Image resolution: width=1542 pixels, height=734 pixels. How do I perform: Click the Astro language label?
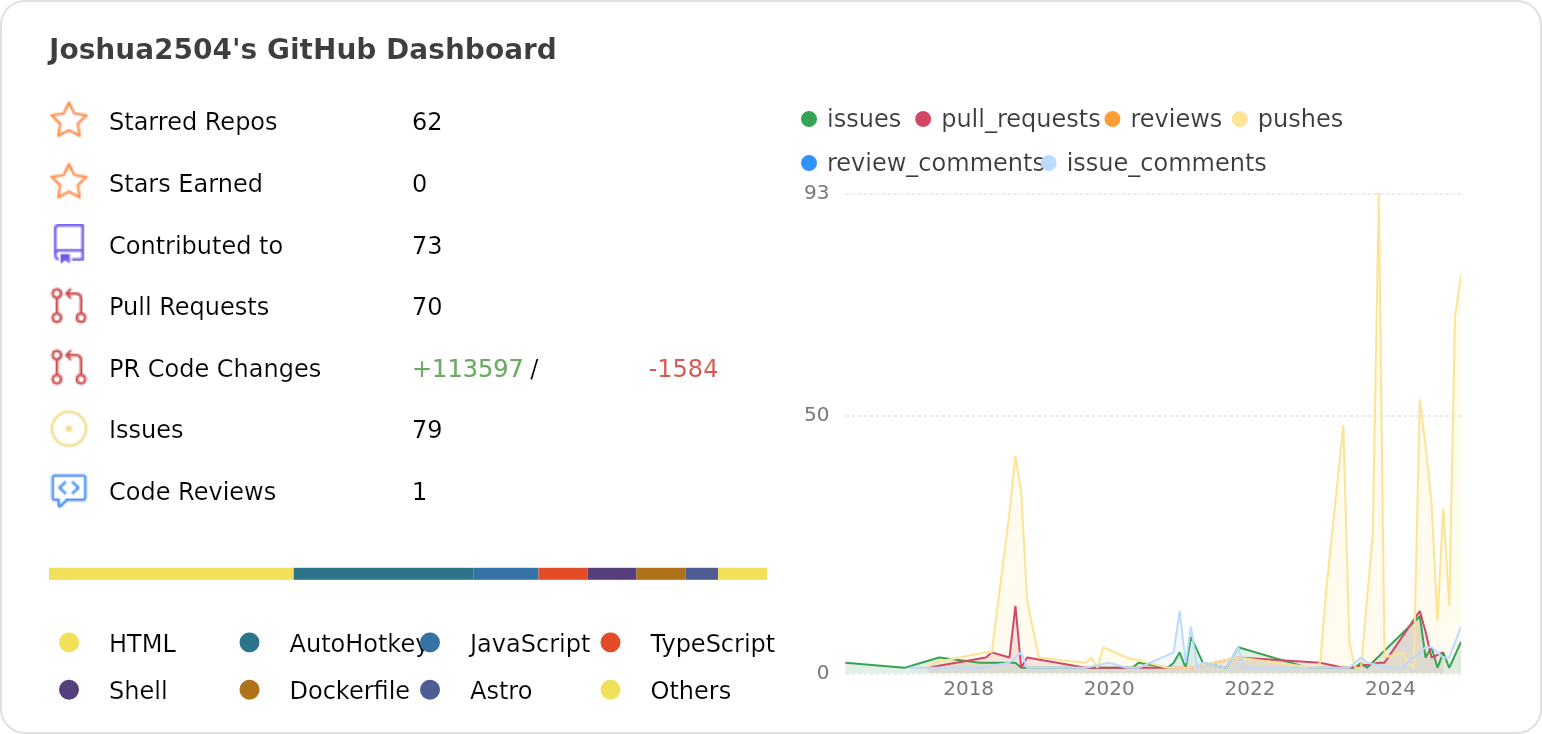click(x=501, y=691)
